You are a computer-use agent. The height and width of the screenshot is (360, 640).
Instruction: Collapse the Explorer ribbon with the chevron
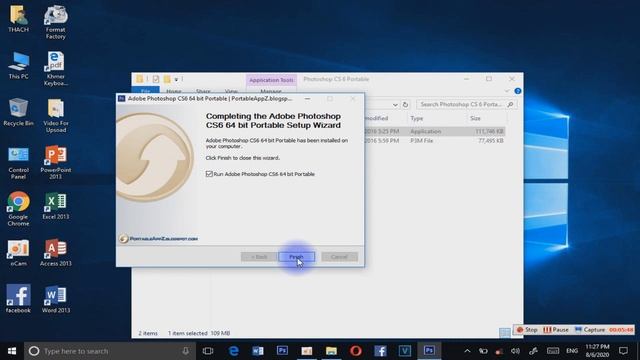pos(507,91)
